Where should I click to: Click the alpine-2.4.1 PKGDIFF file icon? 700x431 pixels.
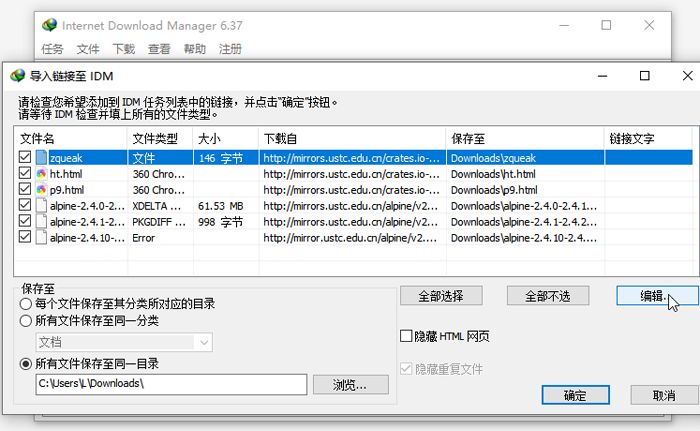click(42, 222)
